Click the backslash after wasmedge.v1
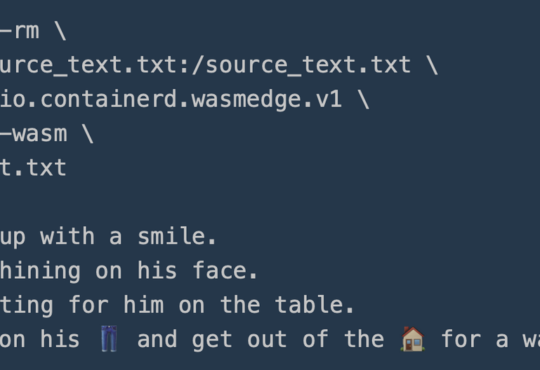Image resolution: width=540 pixels, height=370 pixels. [x=364, y=100]
